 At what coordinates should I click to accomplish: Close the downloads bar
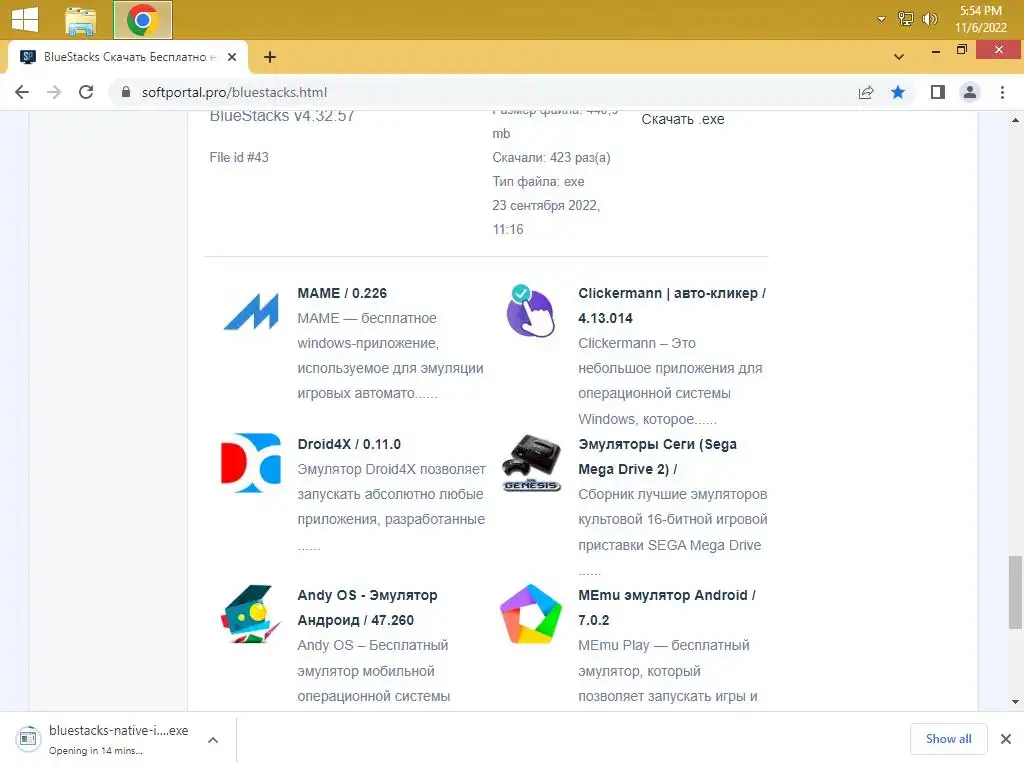point(1006,739)
